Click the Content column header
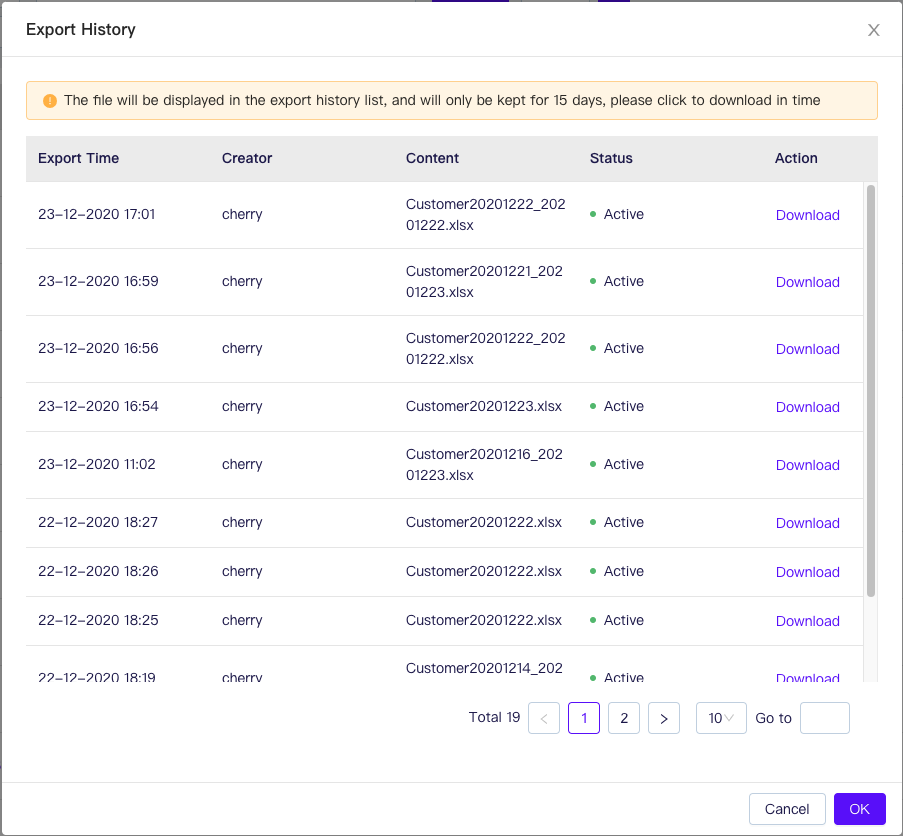The height and width of the screenshot is (836, 903). click(432, 158)
